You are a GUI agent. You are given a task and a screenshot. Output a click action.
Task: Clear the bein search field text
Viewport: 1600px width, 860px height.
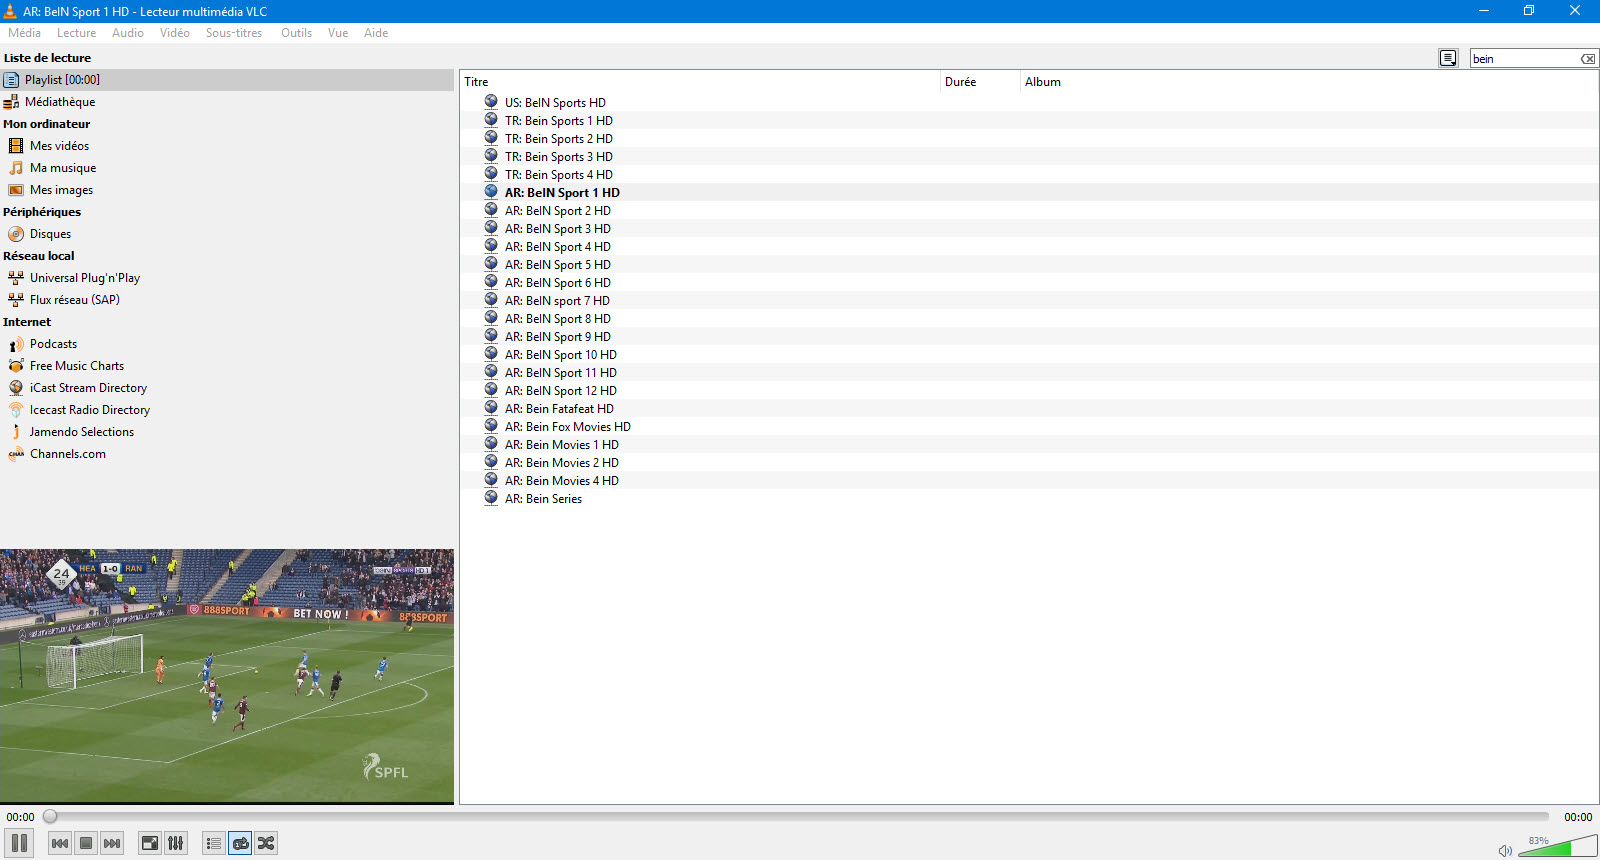[x=1587, y=59]
